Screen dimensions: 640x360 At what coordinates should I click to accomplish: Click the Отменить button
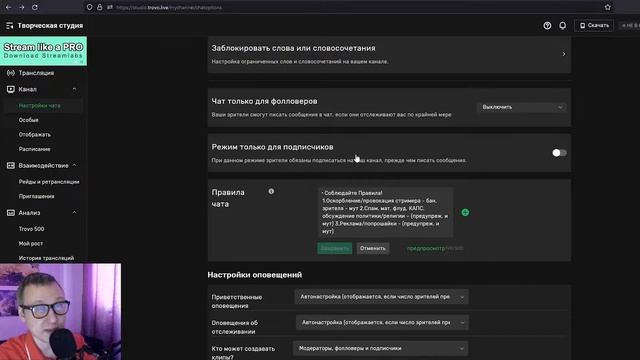373,248
